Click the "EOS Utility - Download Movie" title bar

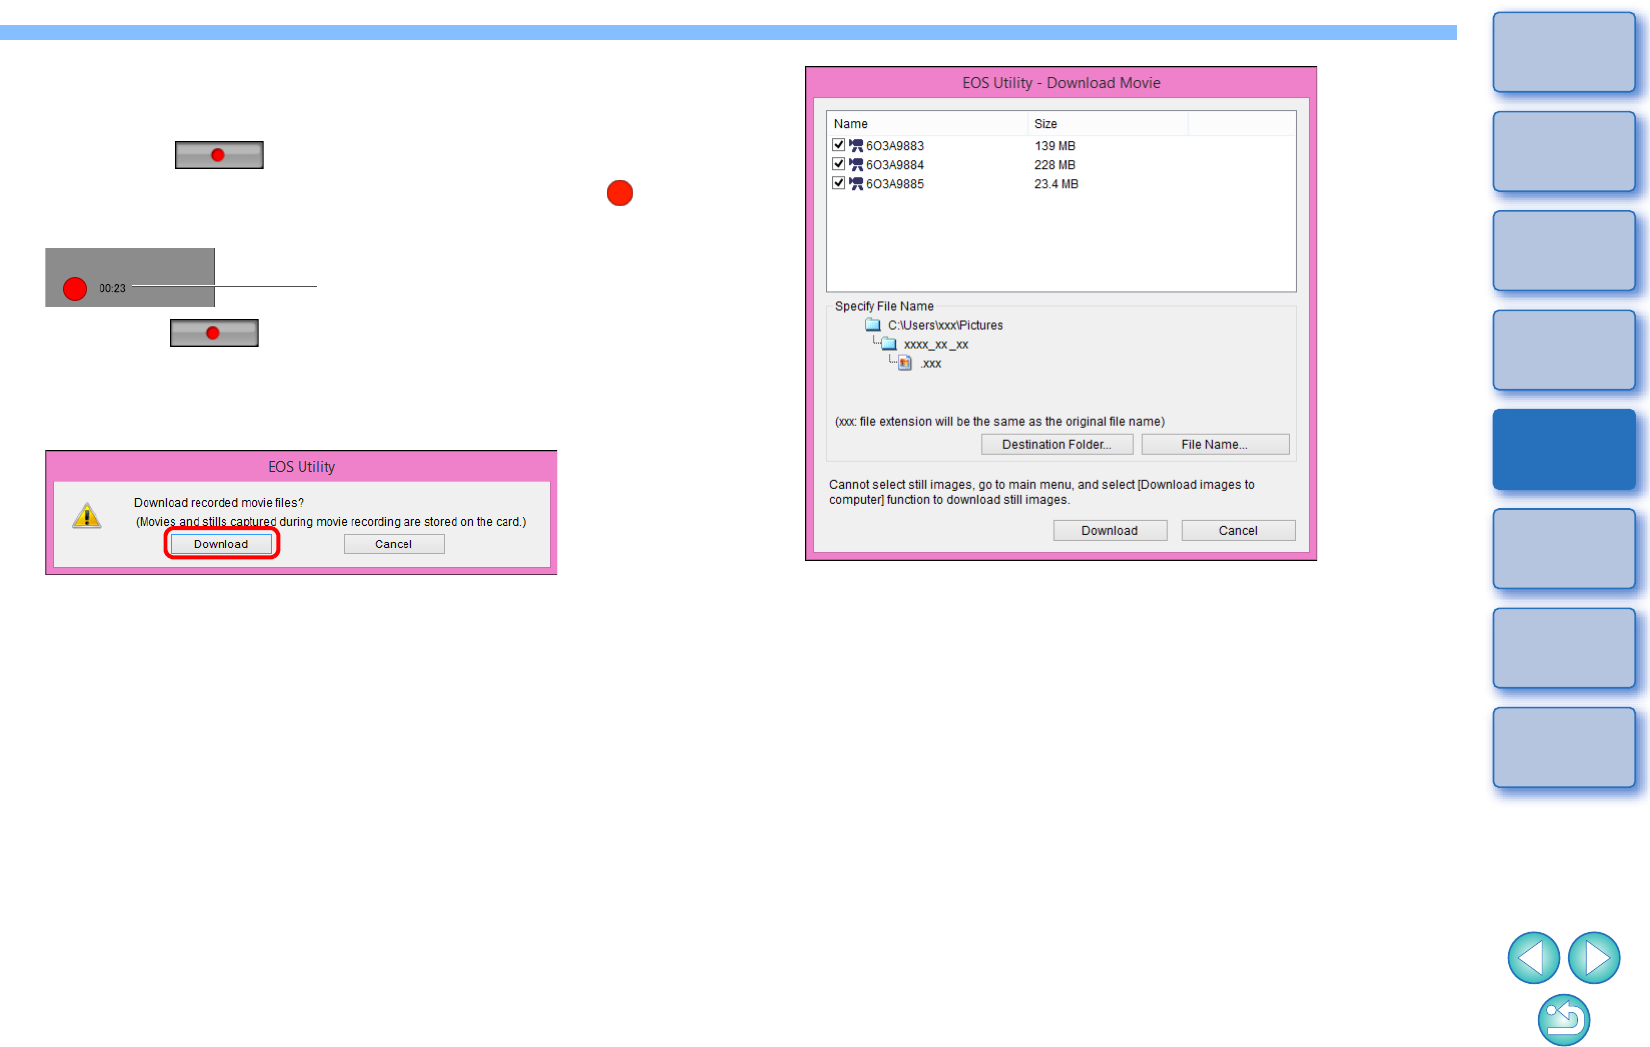pos(1061,83)
